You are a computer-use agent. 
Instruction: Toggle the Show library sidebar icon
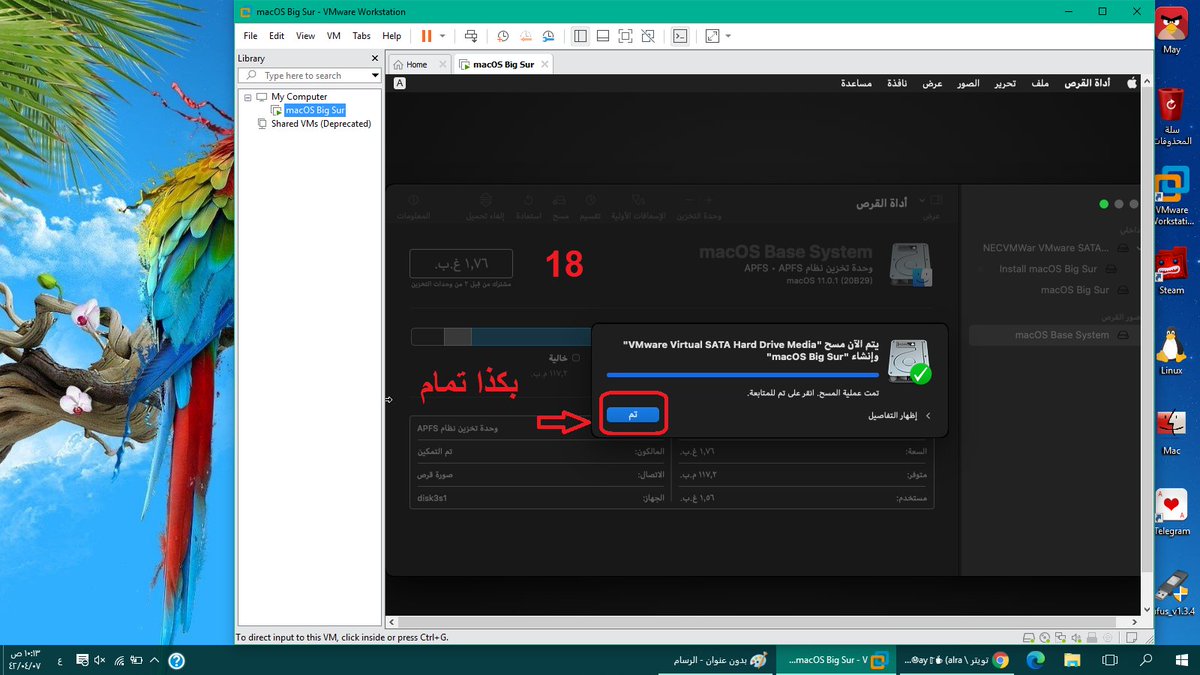coord(580,36)
